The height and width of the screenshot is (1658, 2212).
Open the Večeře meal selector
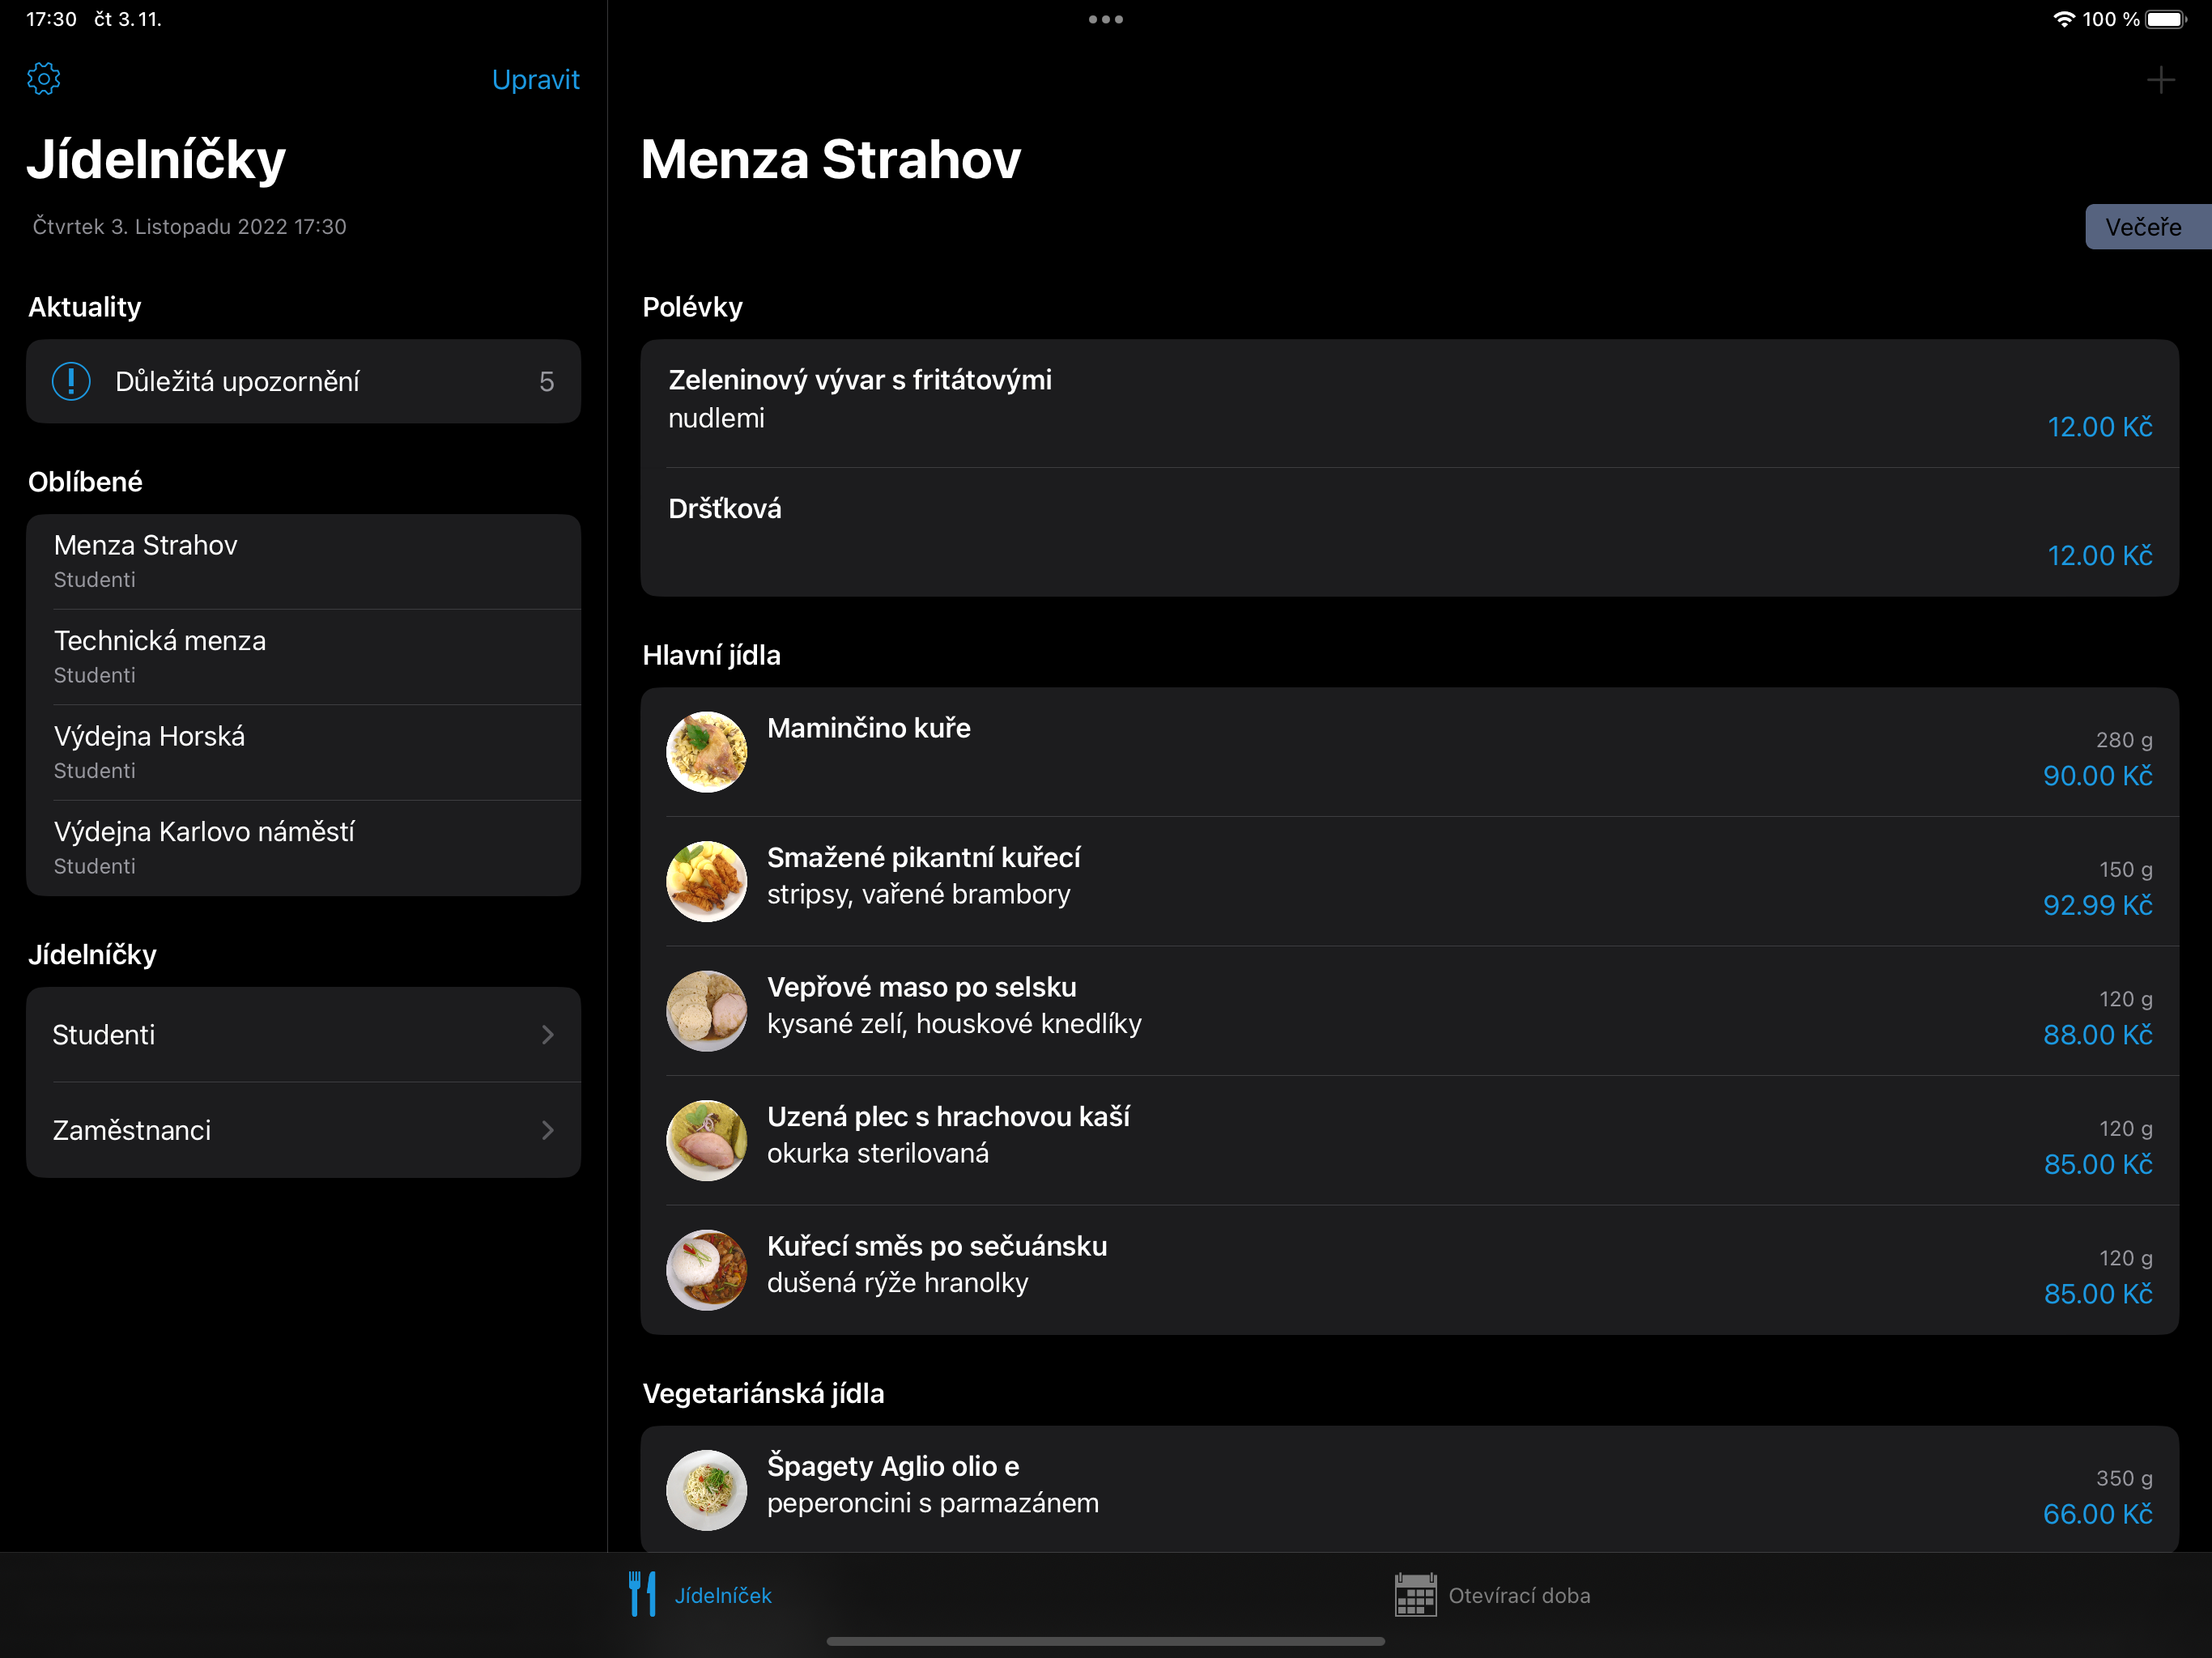pos(2144,227)
